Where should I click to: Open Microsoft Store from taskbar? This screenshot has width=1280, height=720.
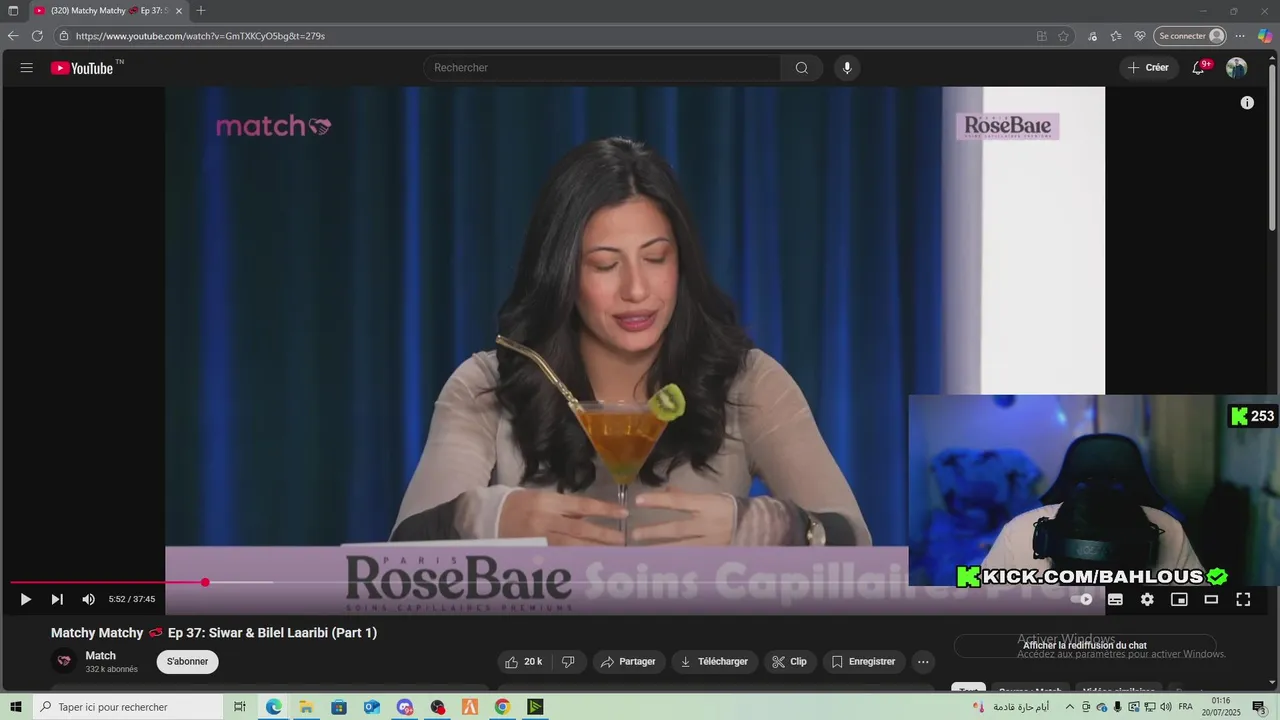pyautogui.click(x=339, y=707)
